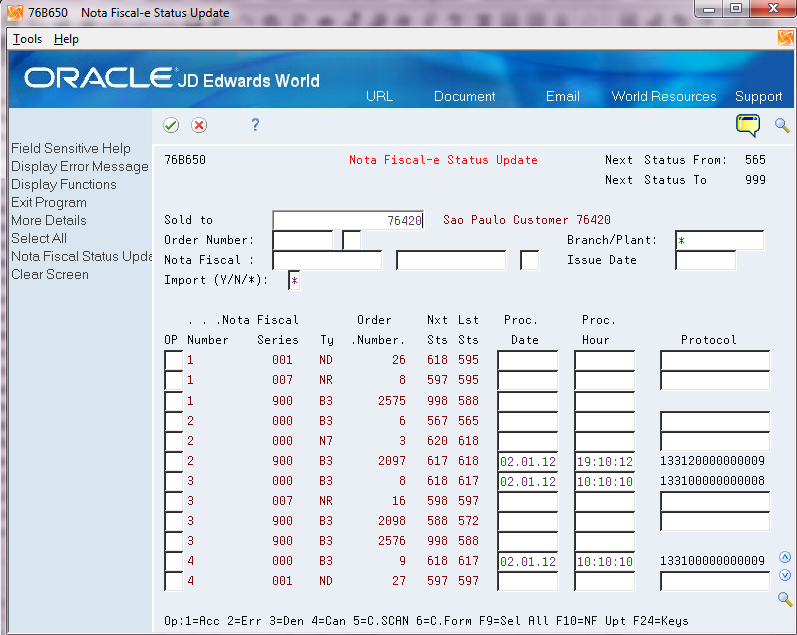The width and height of the screenshot is (797, 635).
Task: Open the Help menu
Action: coord(66,39)
